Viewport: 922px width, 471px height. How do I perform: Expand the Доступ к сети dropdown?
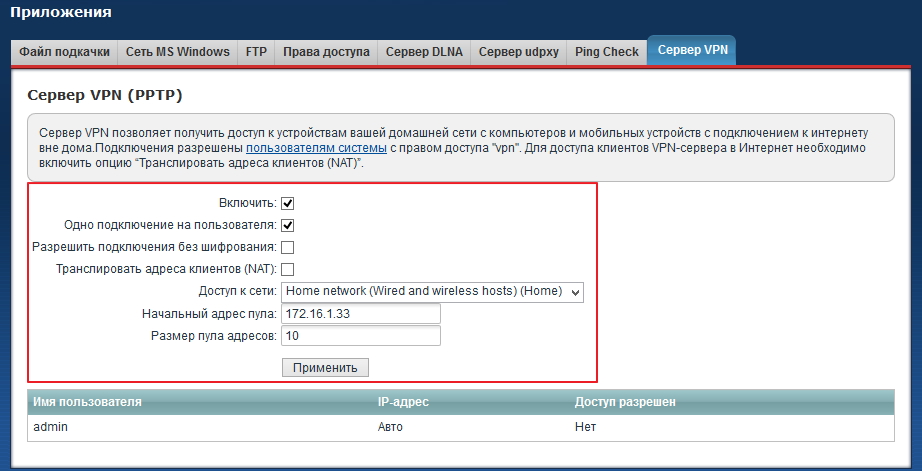point(432,292)
